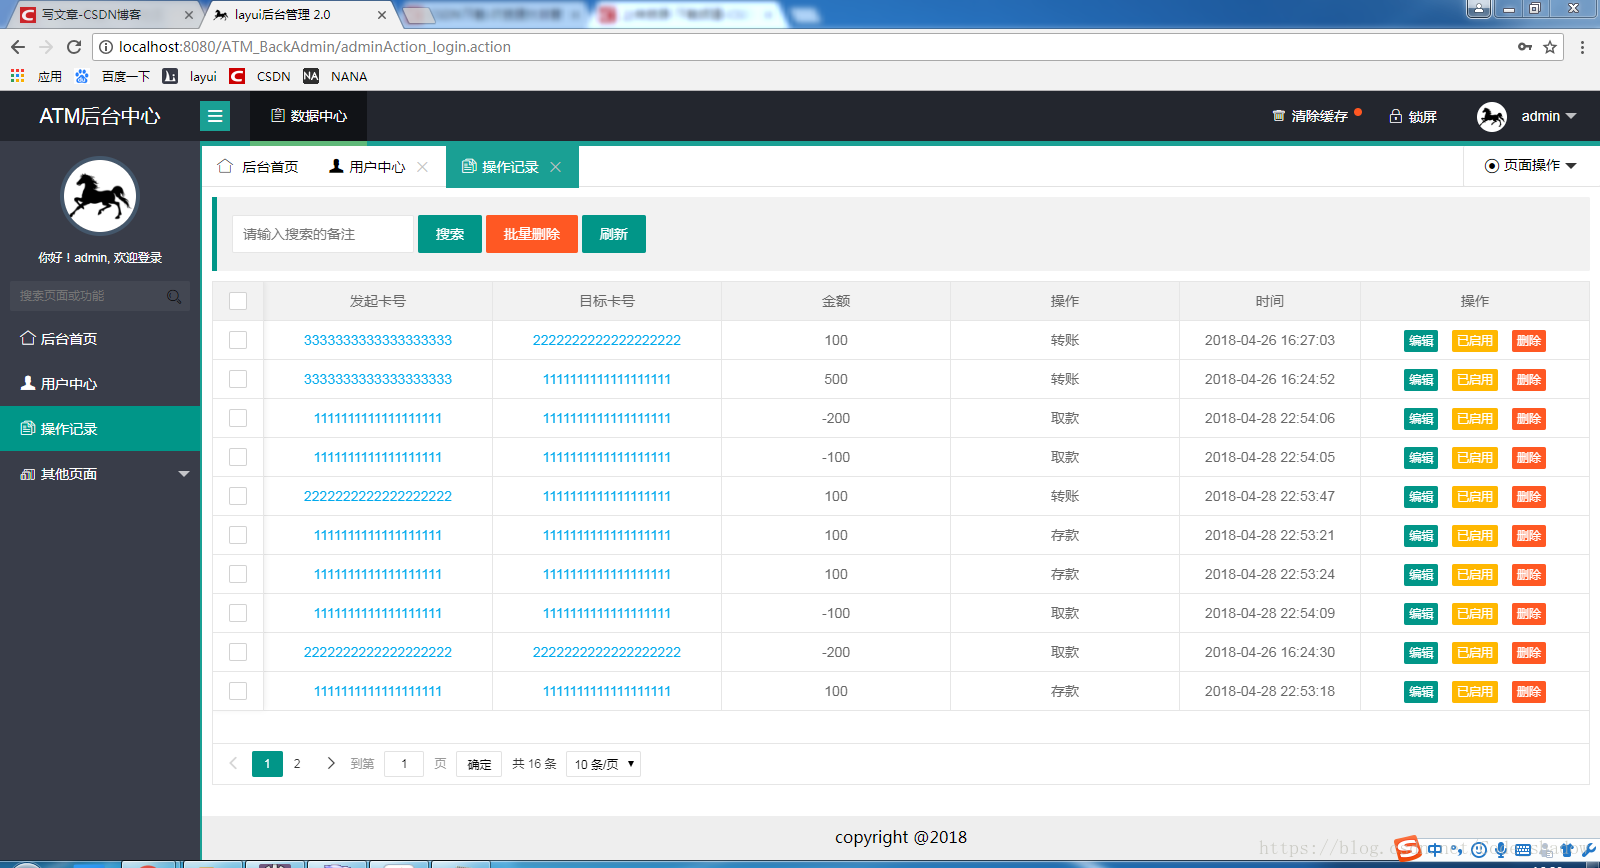Click the previous page arrow in pagination
Screen dimensions: 1600x868
point(233,764)
